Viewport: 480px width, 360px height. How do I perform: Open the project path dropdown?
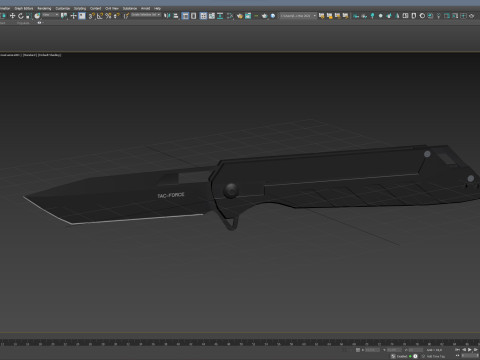click(298, 16)
